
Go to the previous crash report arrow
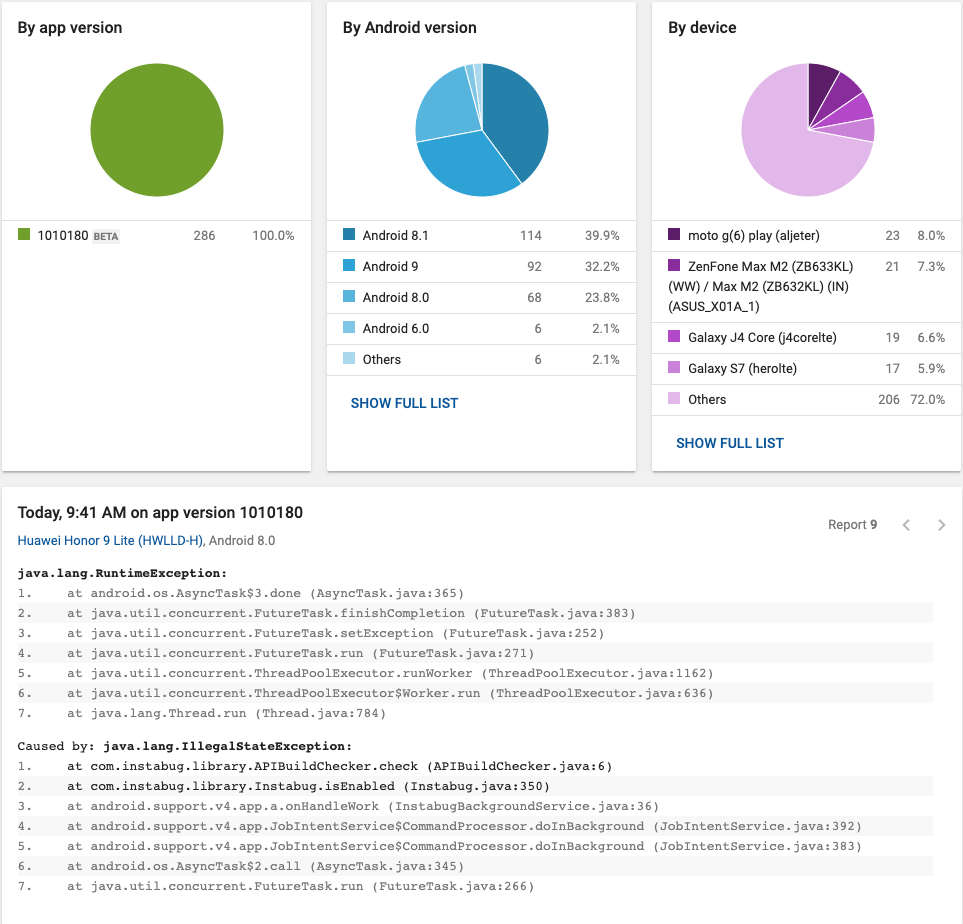pyautogui.click(x=906, y=525)
